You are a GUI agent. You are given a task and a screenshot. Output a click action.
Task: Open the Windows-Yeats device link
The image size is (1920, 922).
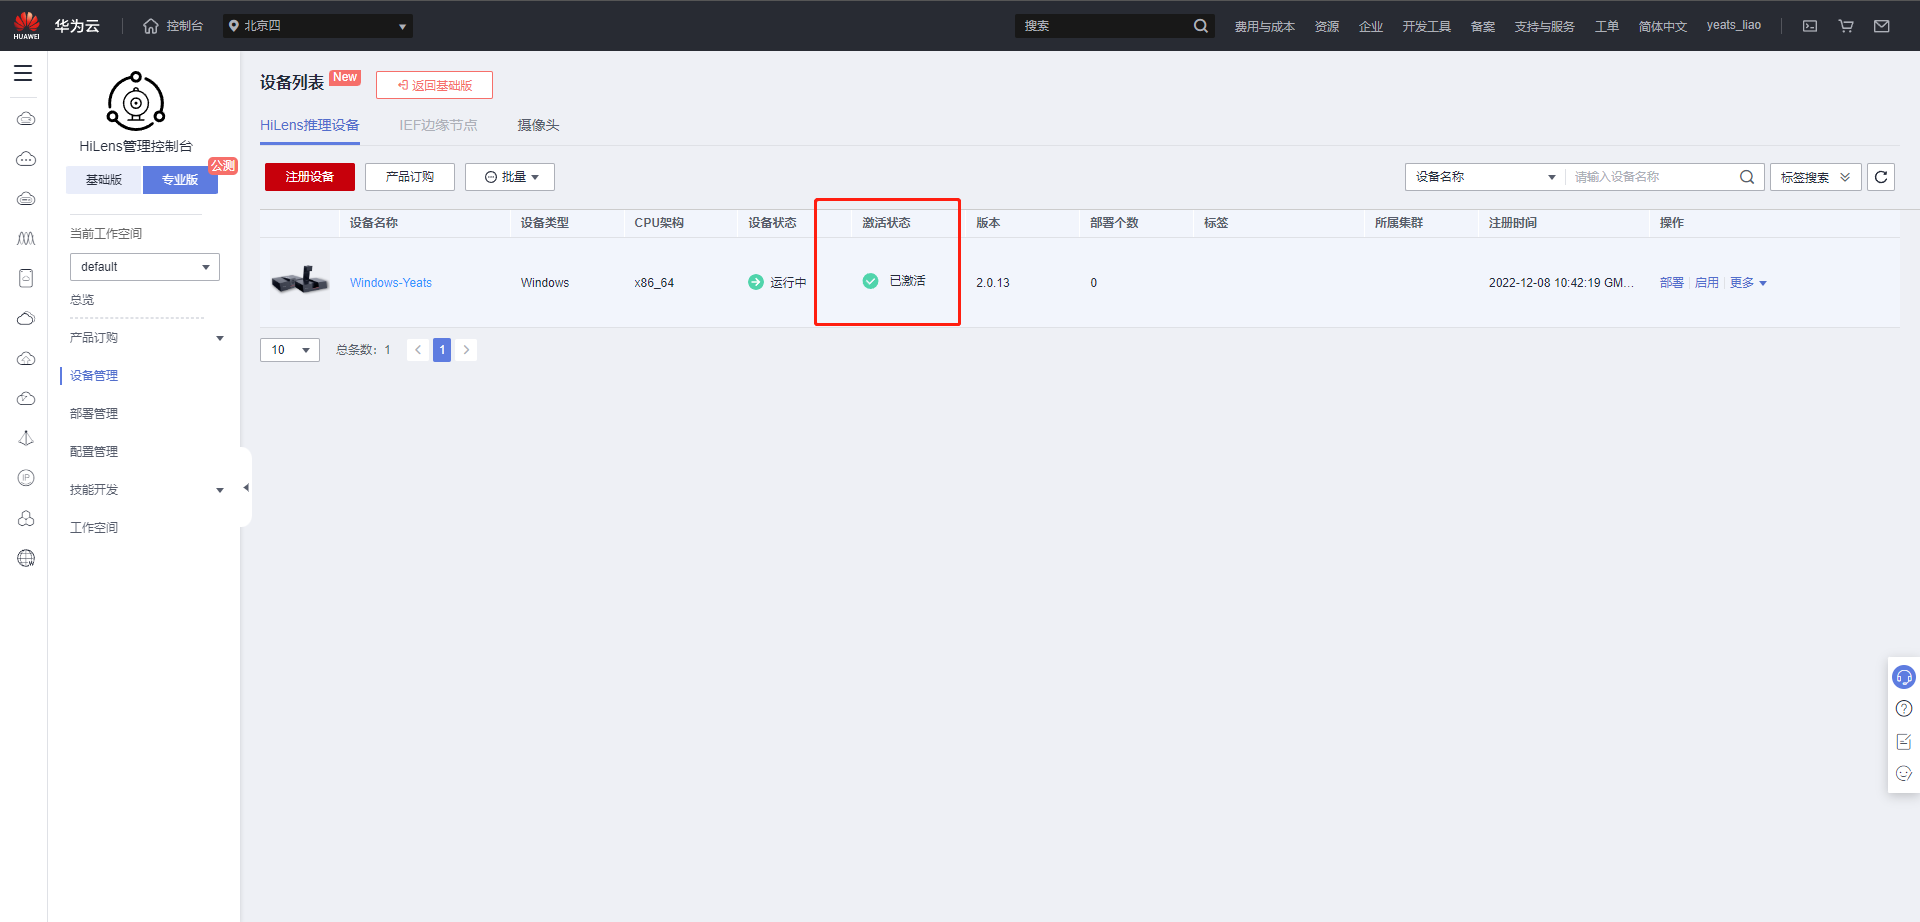point(391,283)
